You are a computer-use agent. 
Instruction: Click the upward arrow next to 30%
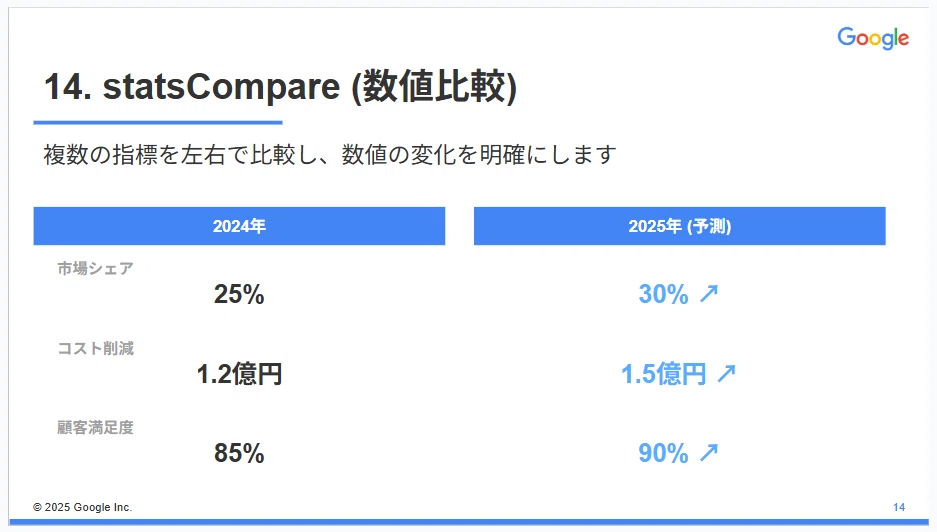coord(709,293)
